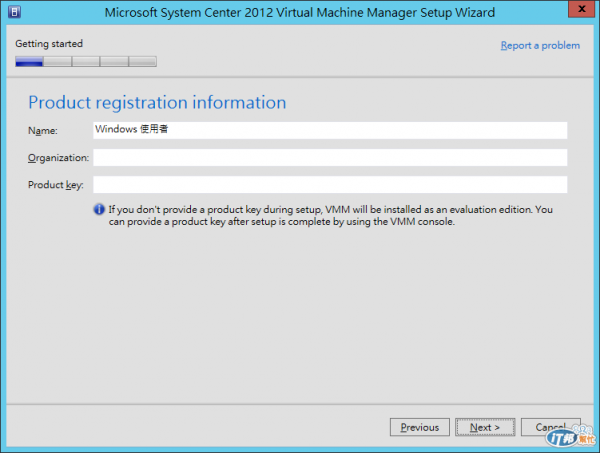The height and width of the screenshot is (453, 600).
Task: Click the last progress bar segment
Action: point(143,61)
